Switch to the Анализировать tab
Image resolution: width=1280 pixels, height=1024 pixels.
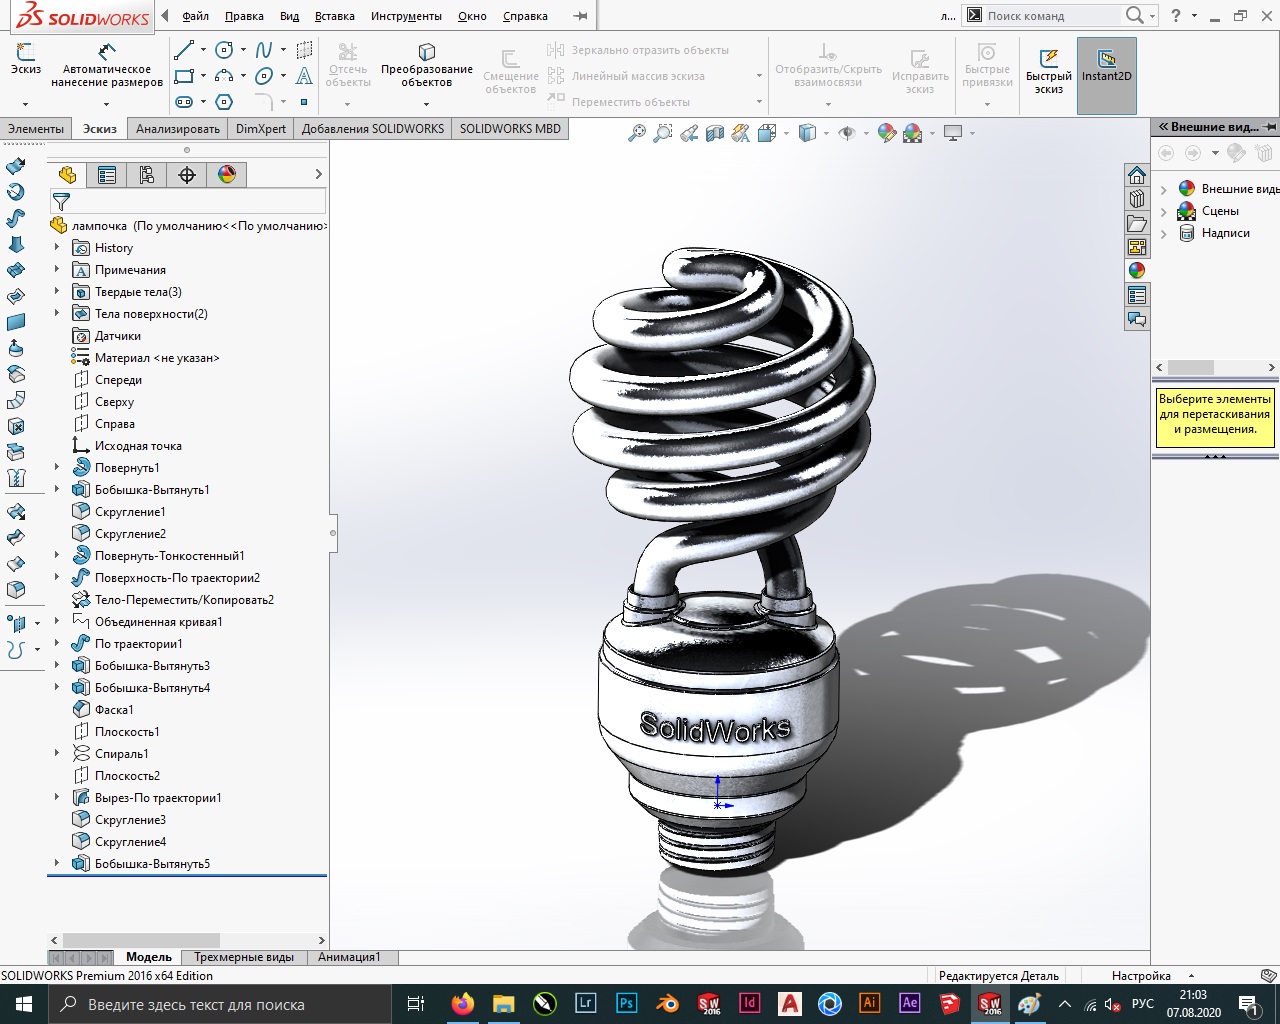(178, 129)
